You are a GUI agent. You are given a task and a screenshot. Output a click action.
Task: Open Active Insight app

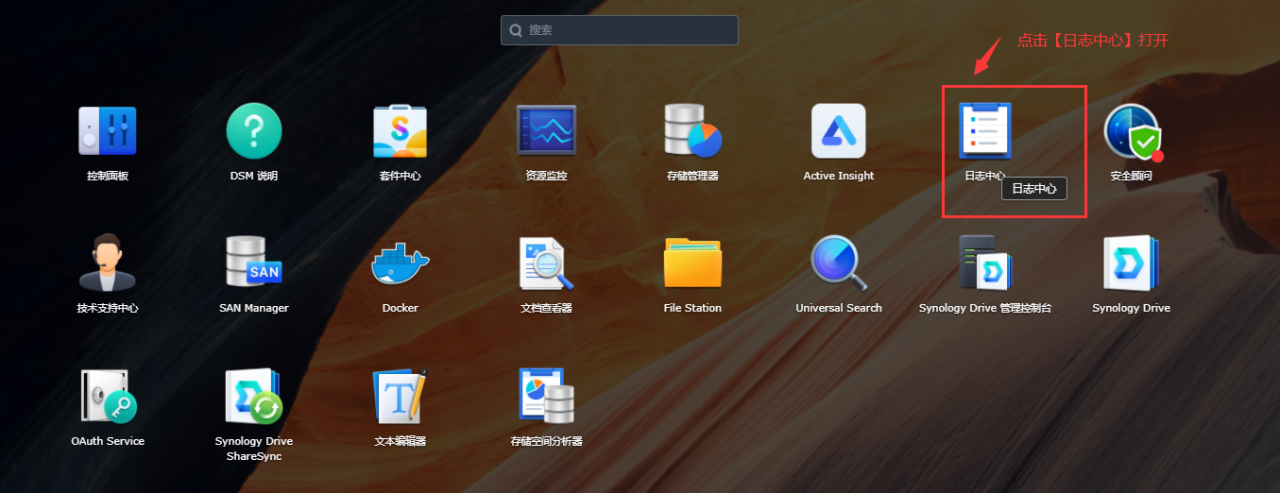coord(838,131)
